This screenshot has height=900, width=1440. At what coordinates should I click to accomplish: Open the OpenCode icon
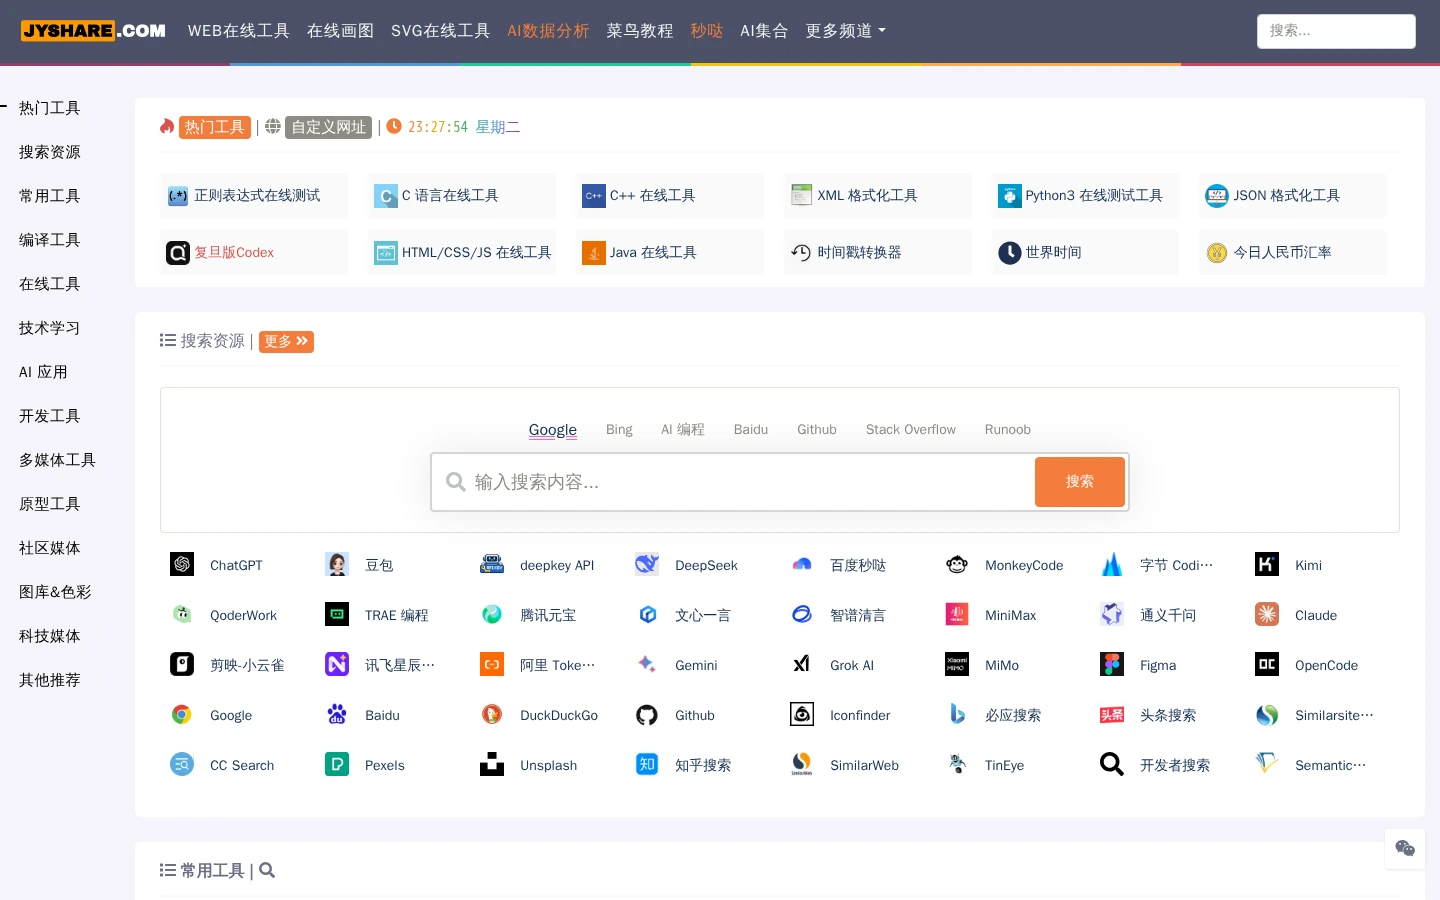tap(1267, 665)
